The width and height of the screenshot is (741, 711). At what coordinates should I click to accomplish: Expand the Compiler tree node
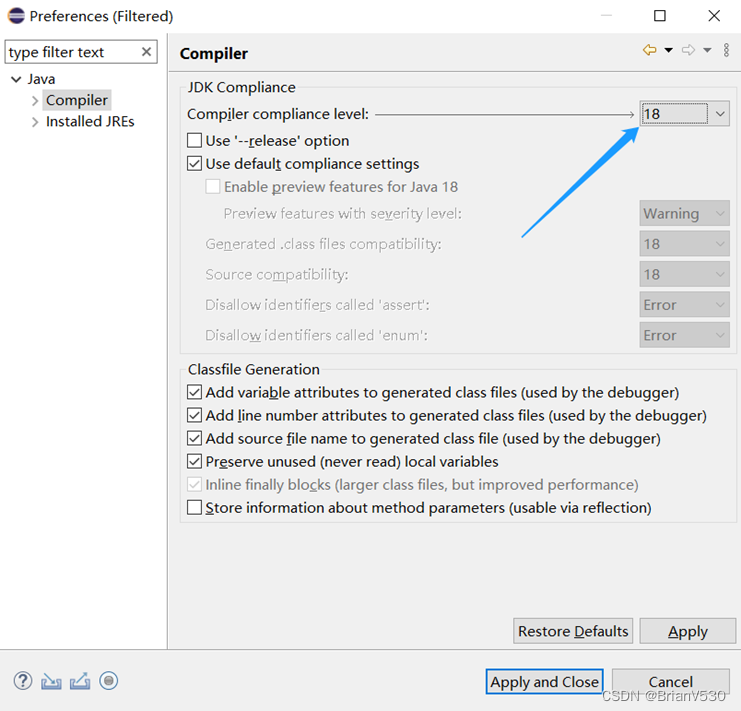34,101
